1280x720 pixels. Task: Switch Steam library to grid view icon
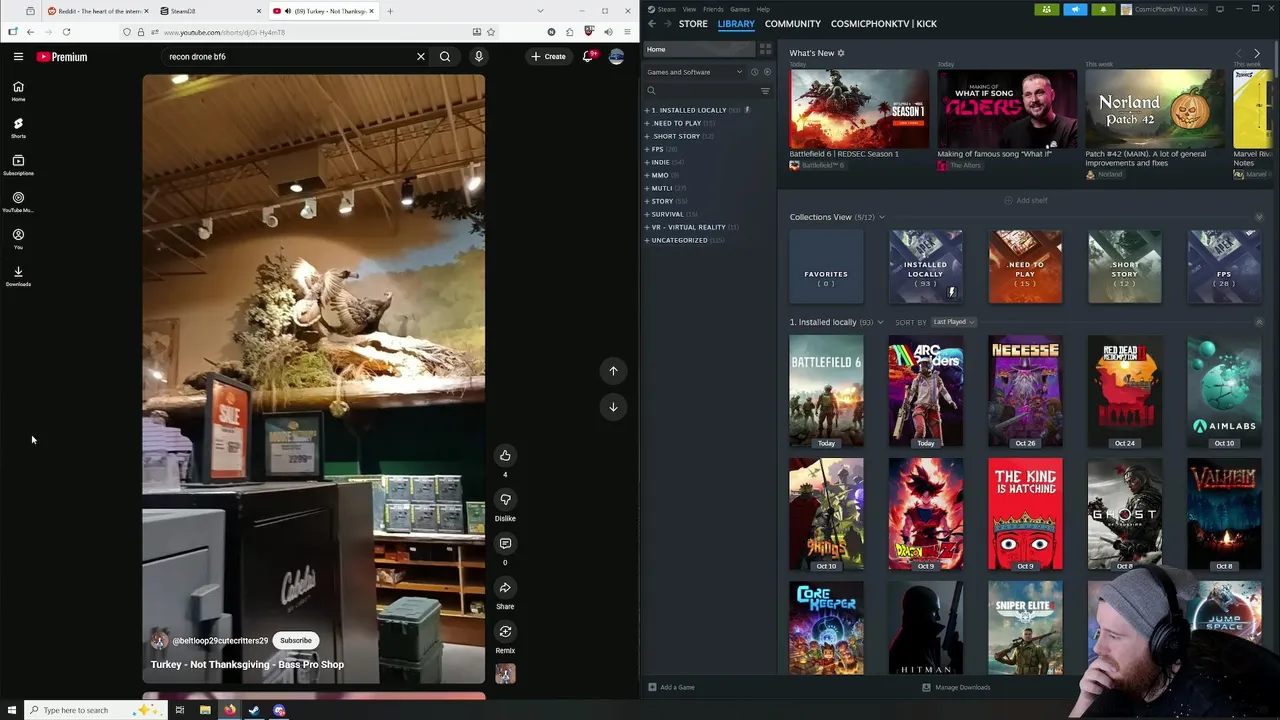(x=765, y=49)
